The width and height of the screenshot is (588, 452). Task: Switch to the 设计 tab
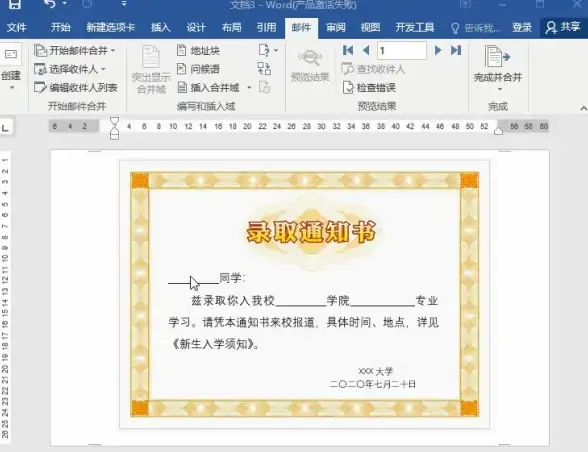(x=196, y=27)
